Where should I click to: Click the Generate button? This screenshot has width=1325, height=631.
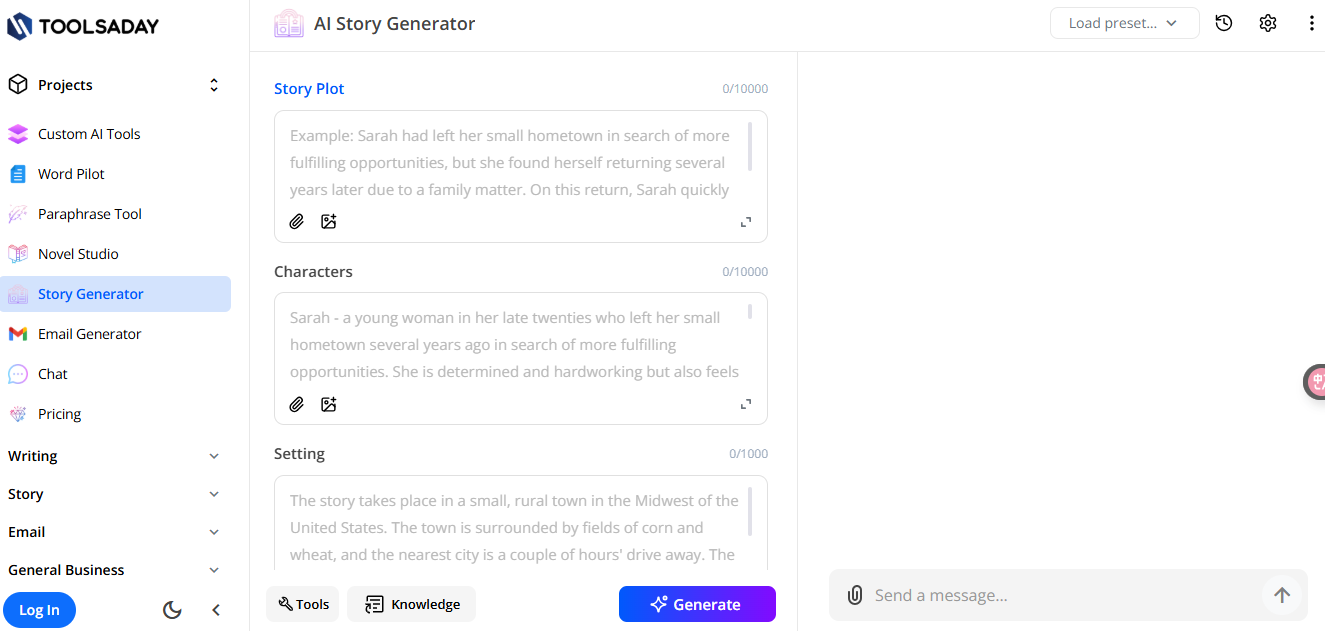click(697, 604)
